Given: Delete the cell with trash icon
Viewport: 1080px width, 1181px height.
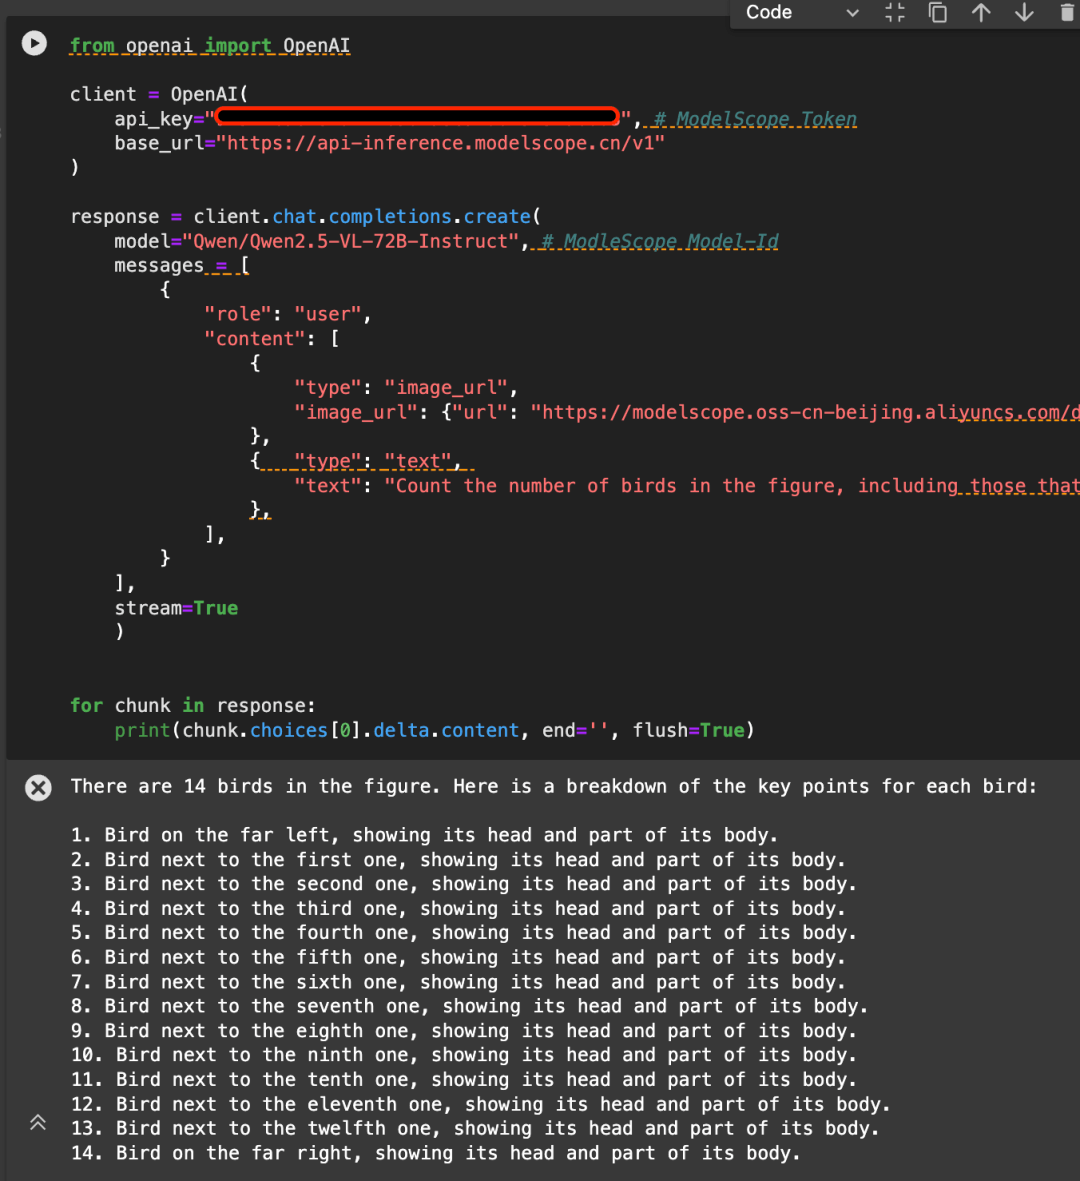Looking at the screenshot, I should click(x=1066, y=13).
